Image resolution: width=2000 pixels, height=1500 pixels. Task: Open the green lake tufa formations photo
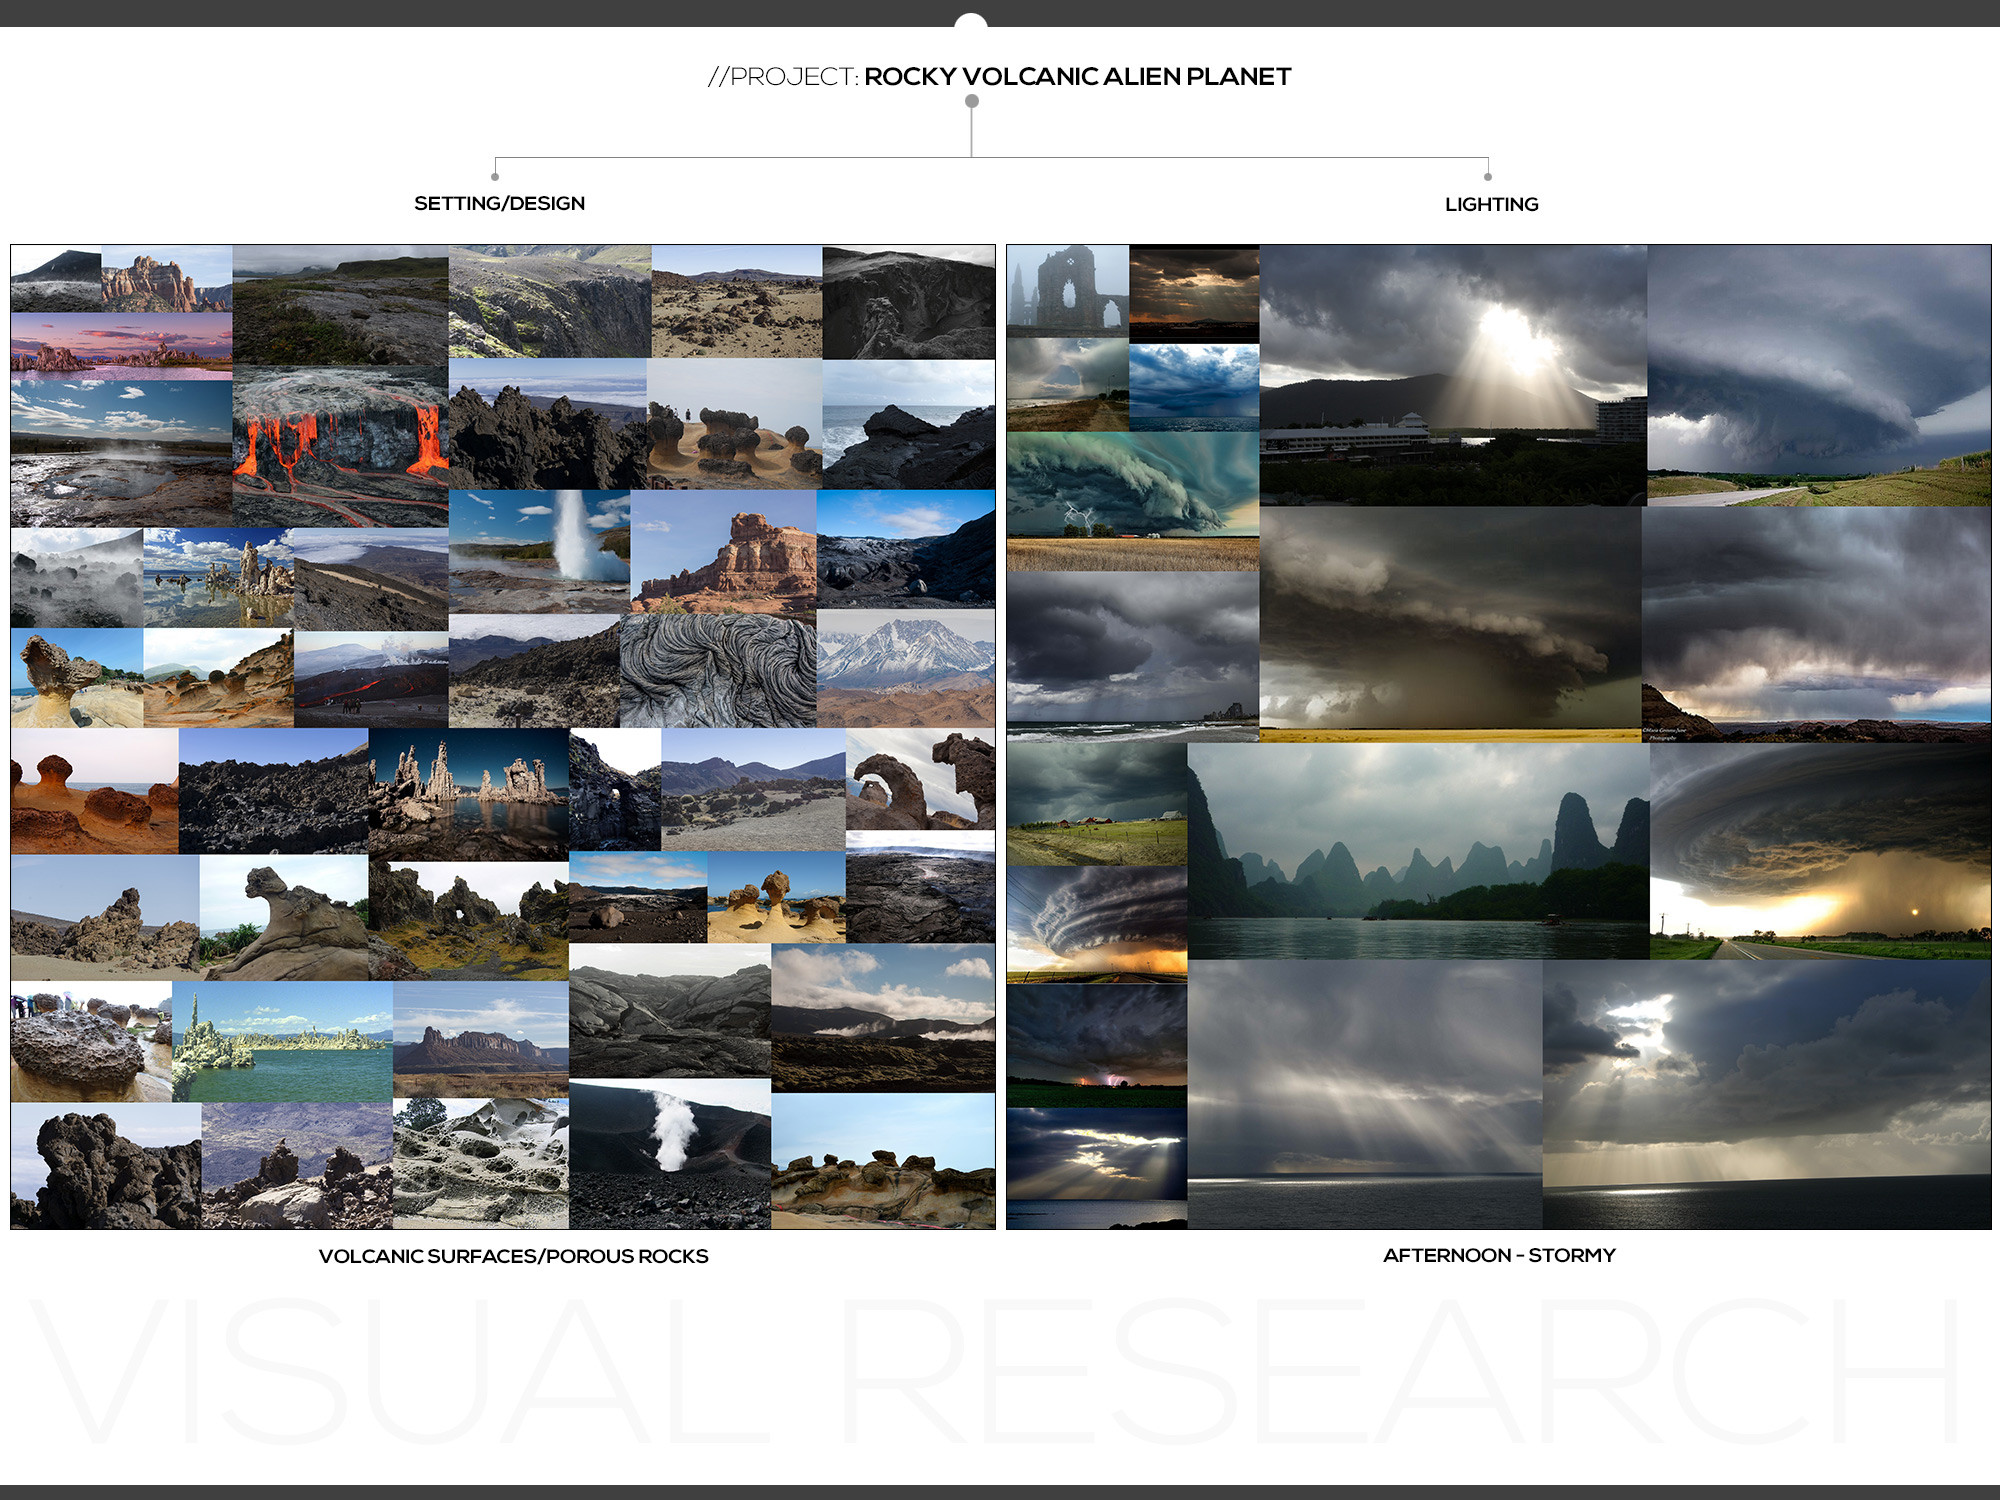[x=282, y=1041]
